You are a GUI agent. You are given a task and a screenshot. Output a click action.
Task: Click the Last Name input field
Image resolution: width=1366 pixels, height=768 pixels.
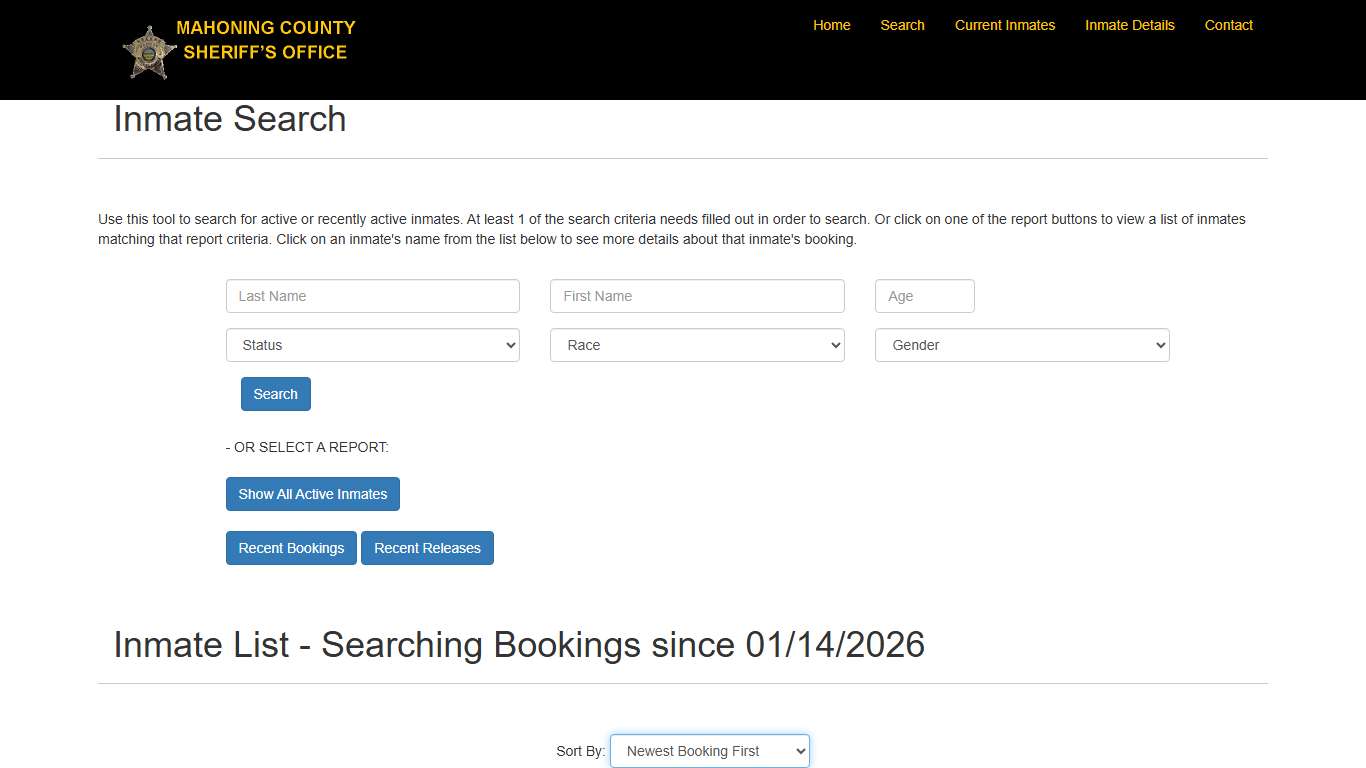tap(372, 295)
